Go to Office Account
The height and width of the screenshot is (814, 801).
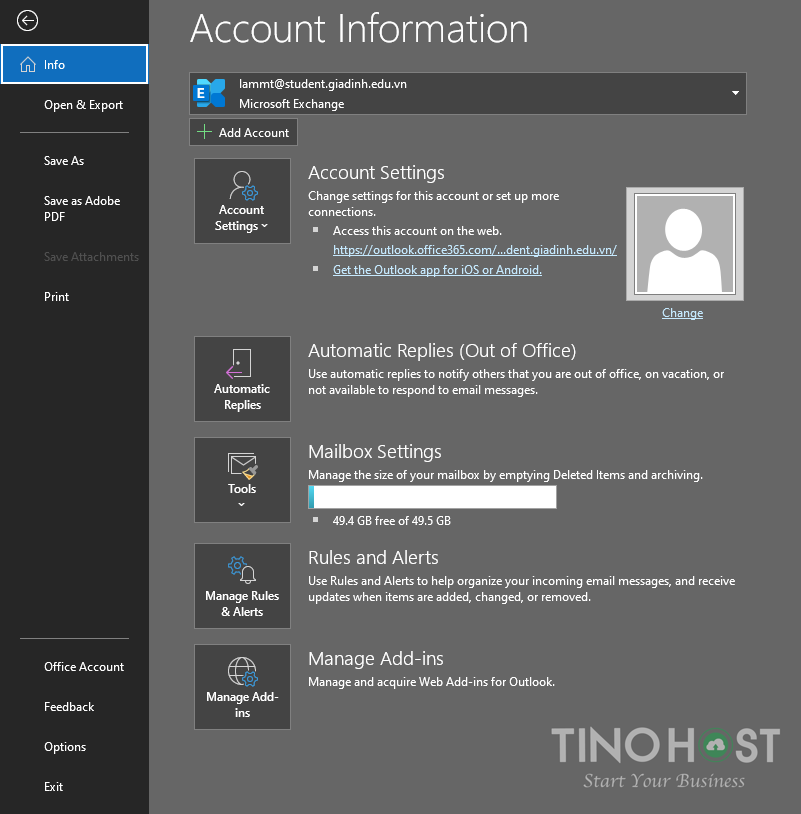click(x=84, y=667)
